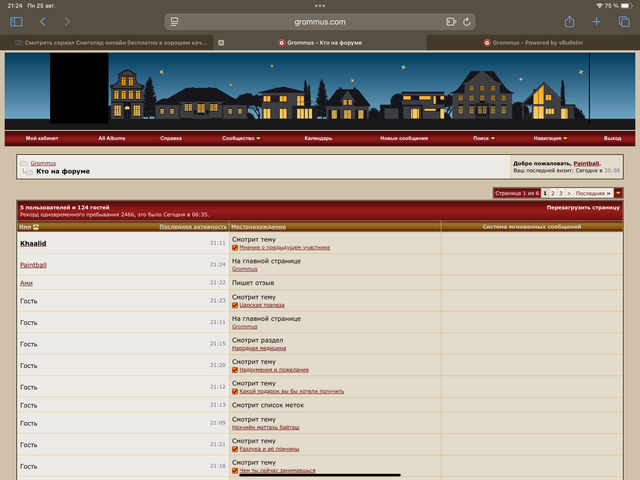Viewport: 640px width, 480px height.
Task: Open topic 'Мнение о предыдущем участнике'
Action: (x=284, y=248)
